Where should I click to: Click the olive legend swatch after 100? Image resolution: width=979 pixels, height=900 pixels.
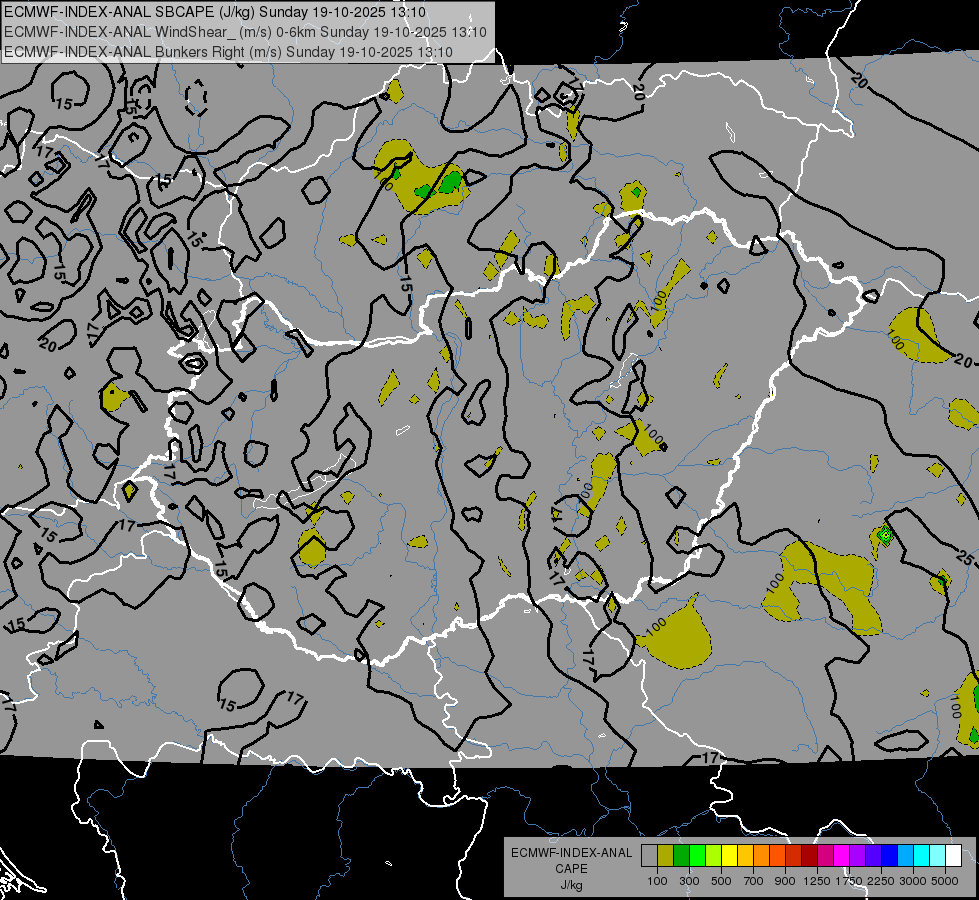pyautogui.click(x=666, y=856)
